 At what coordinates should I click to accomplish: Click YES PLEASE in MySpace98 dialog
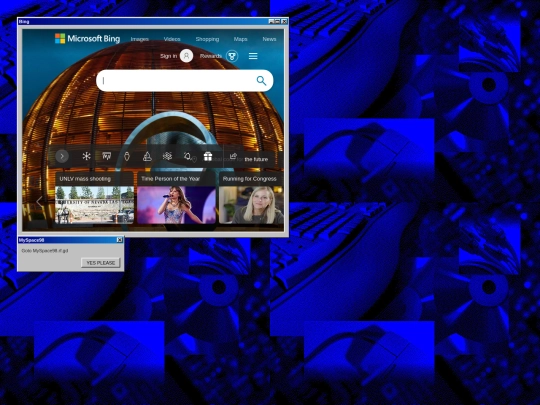click(x=101, y=263)
